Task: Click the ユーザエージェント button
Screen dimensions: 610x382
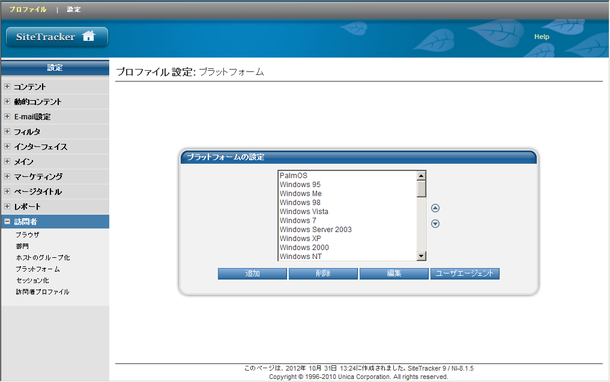Action: pyautogui.click(x=465, y=273)
